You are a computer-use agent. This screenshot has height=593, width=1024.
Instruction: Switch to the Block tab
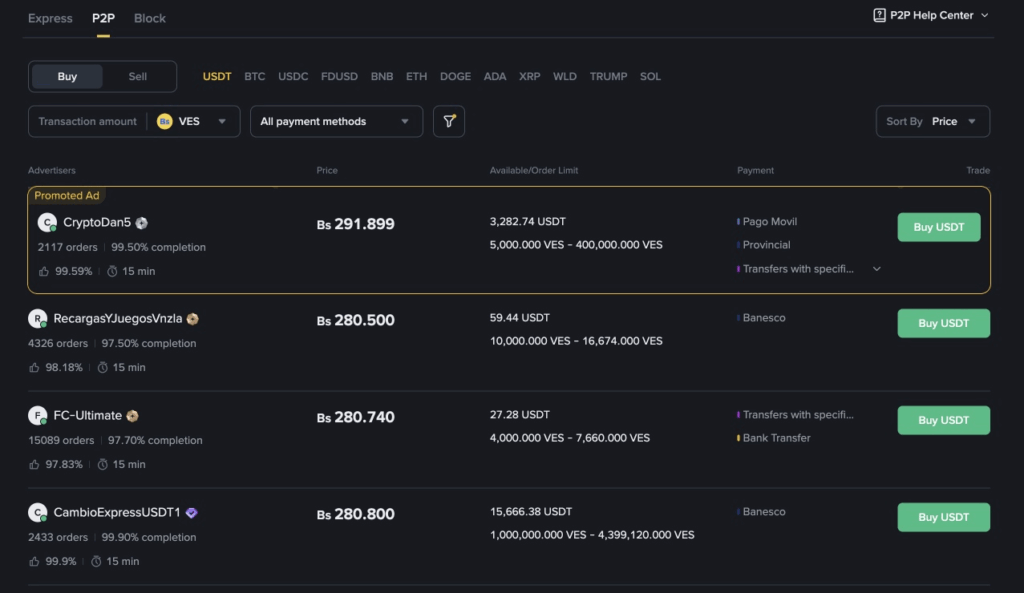(x=150, y=18)
